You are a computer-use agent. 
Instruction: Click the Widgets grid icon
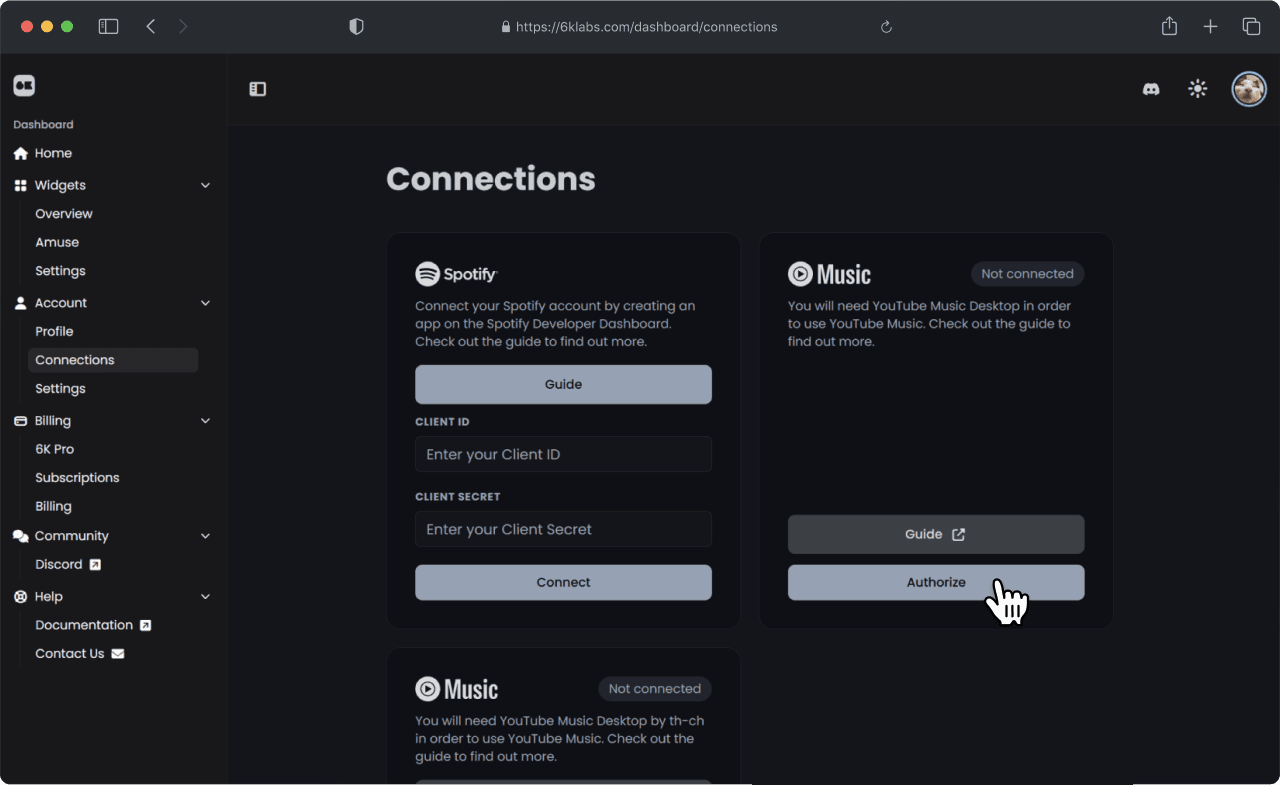[x=20, y=185]
